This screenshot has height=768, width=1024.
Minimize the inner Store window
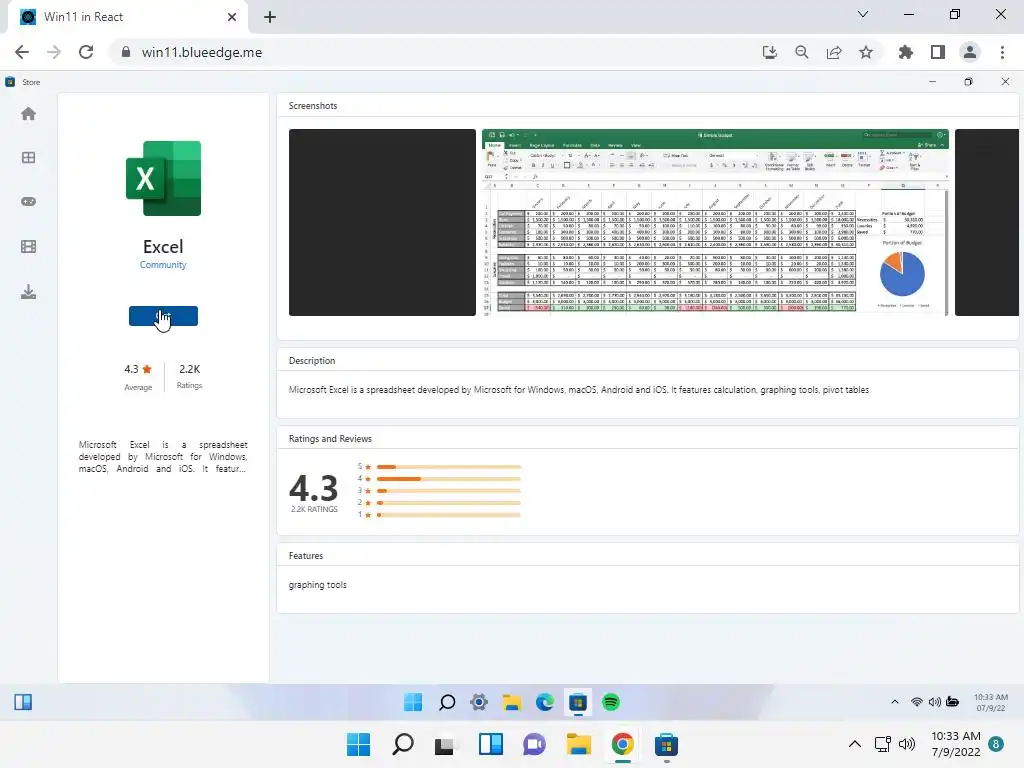pyautogui.click(x=932, y=82)
